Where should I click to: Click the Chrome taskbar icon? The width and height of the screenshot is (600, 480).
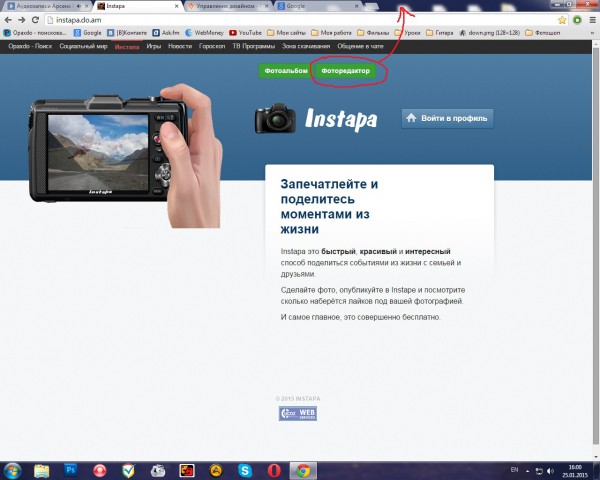(x=303, y=470)
